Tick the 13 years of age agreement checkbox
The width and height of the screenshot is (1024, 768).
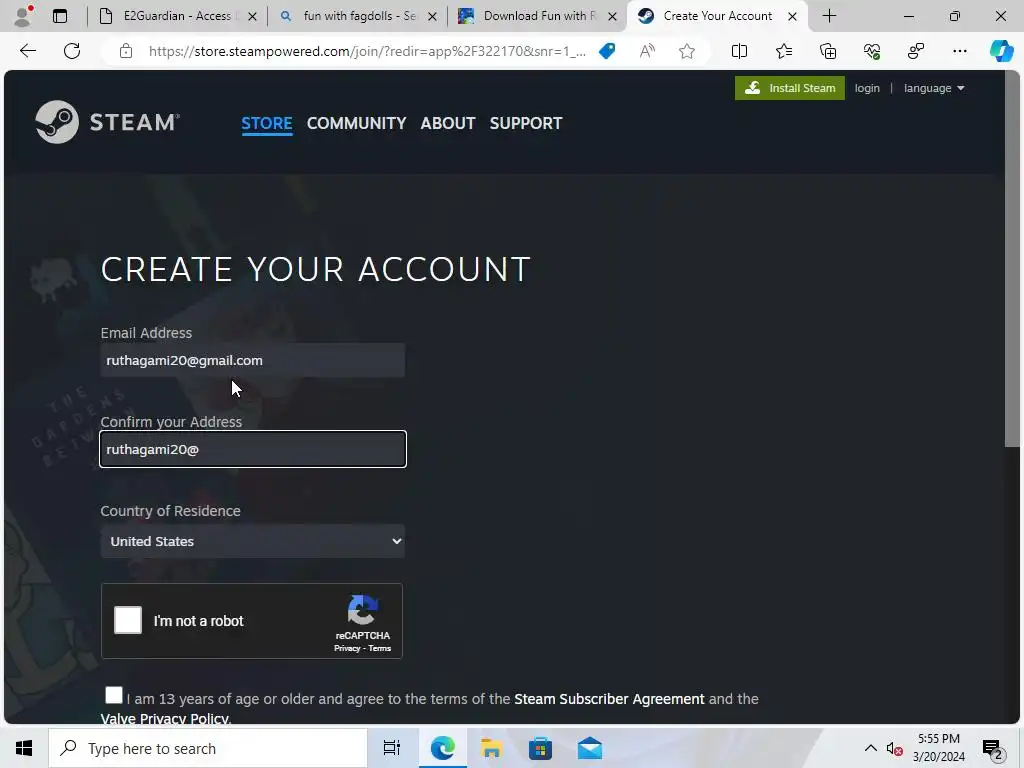pos(114,695)
